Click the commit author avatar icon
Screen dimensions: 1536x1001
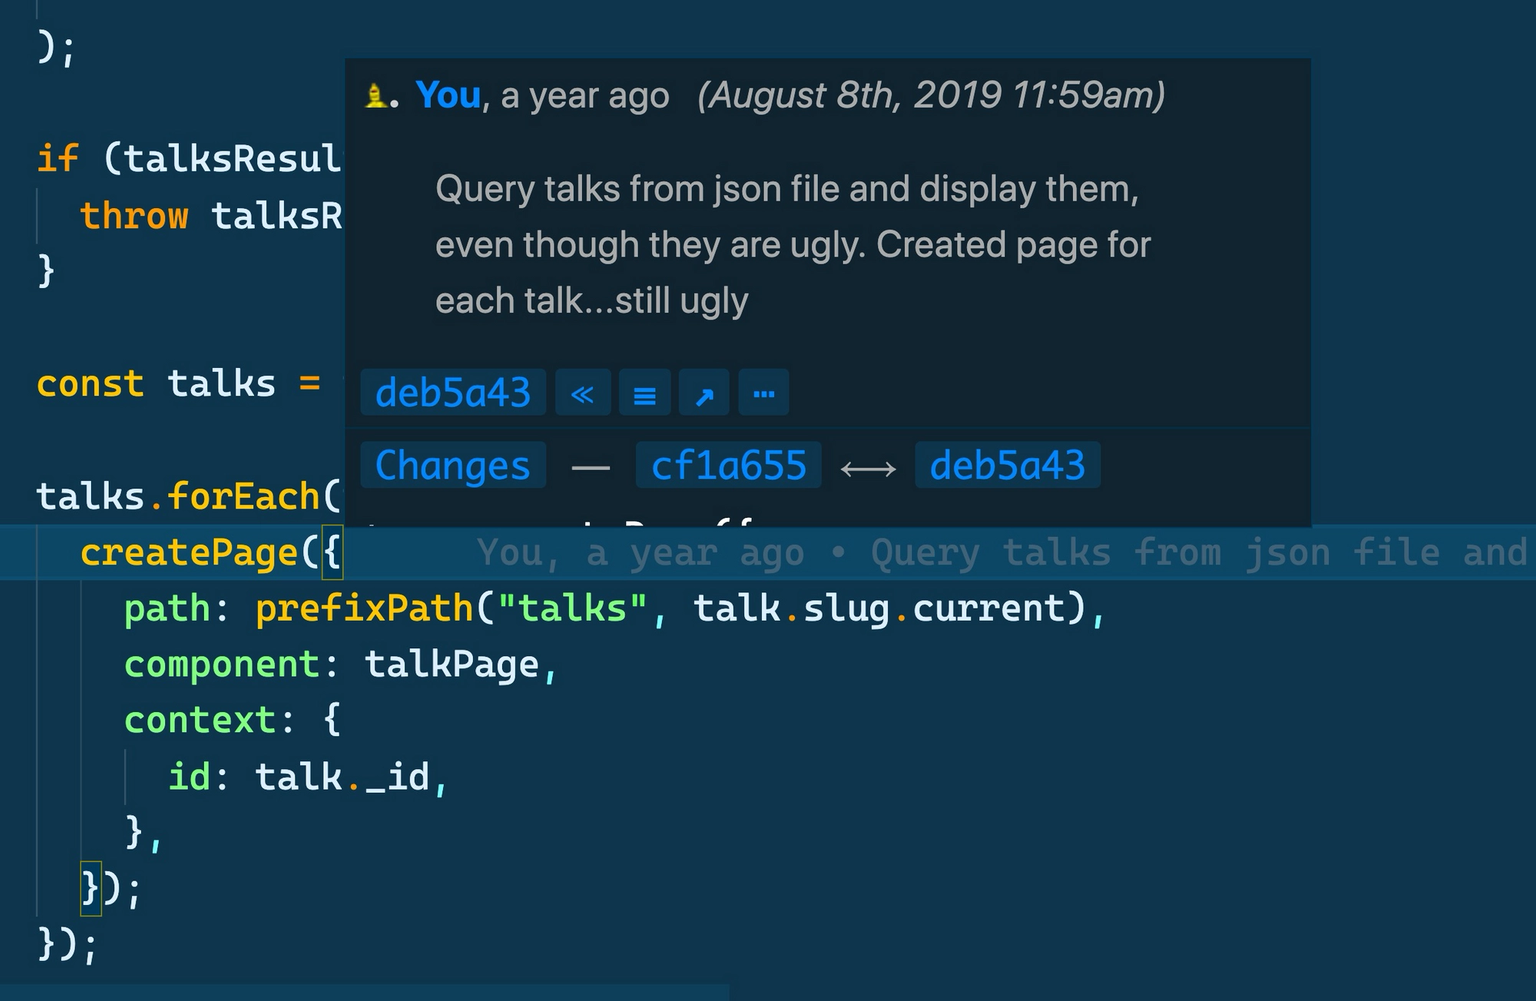pyautogui.click(x=377, y=96)
